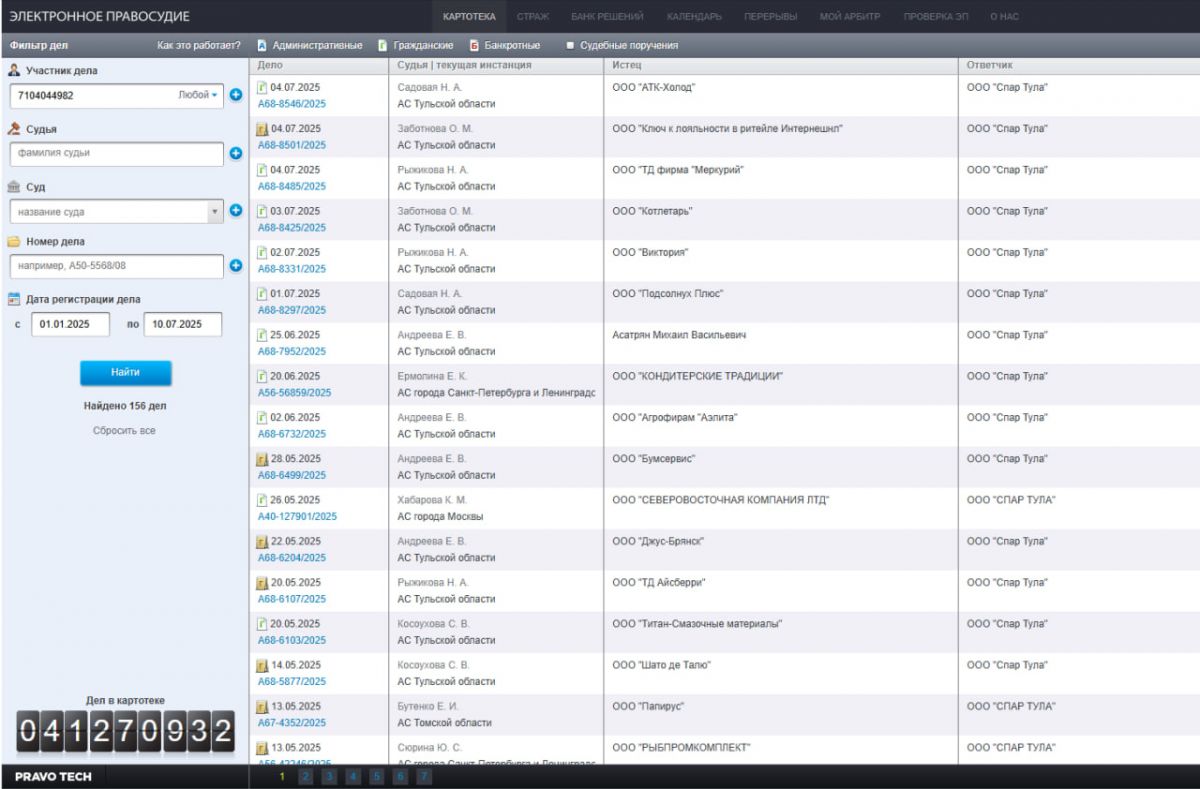Image resolution: width=1200 pixels, height=789 pixels.
Task: Expand the court name dropdown arrow
Action: tap(216, 211)
